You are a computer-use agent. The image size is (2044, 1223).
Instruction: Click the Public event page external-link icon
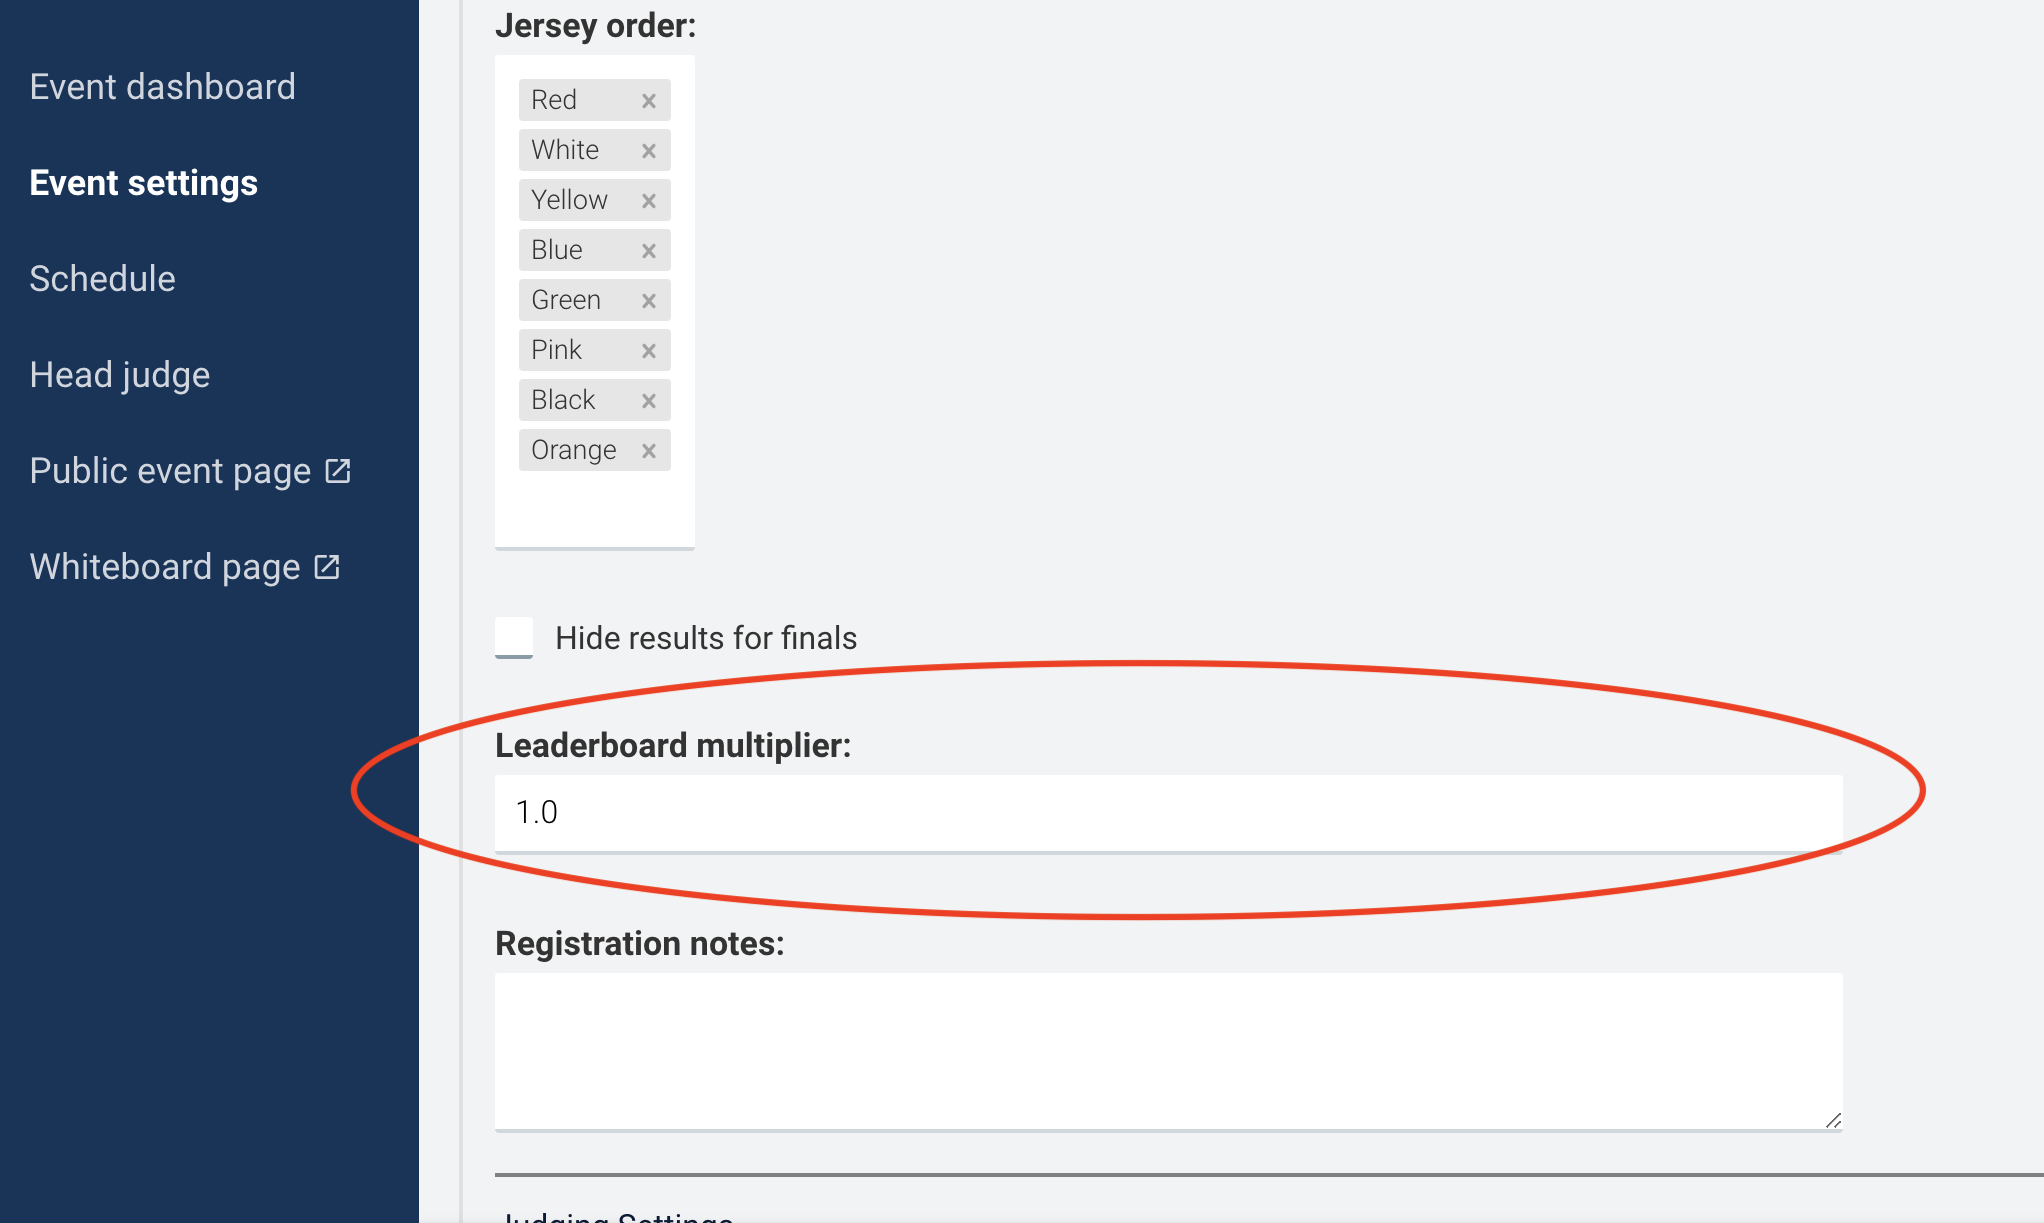338,470
